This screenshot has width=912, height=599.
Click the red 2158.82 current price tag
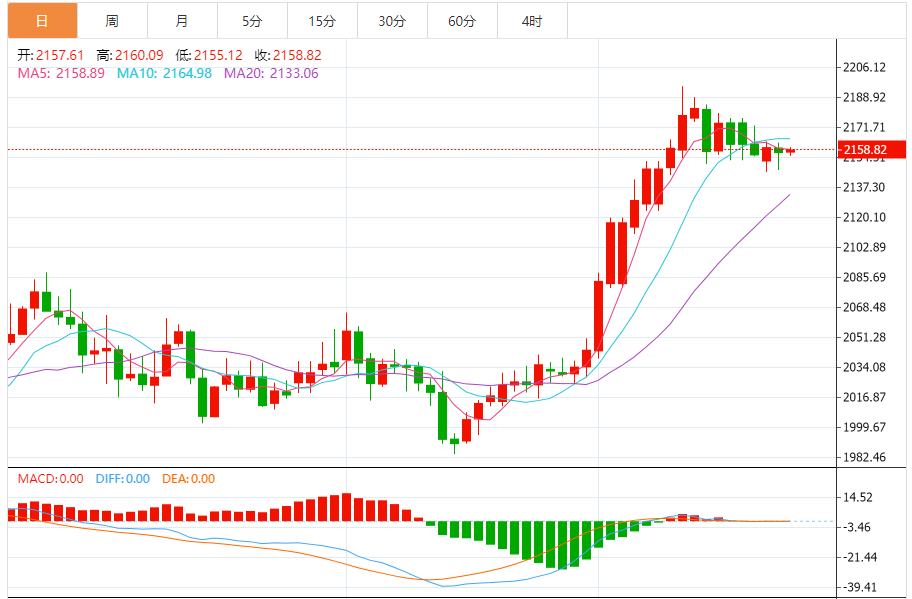(871, 149)
